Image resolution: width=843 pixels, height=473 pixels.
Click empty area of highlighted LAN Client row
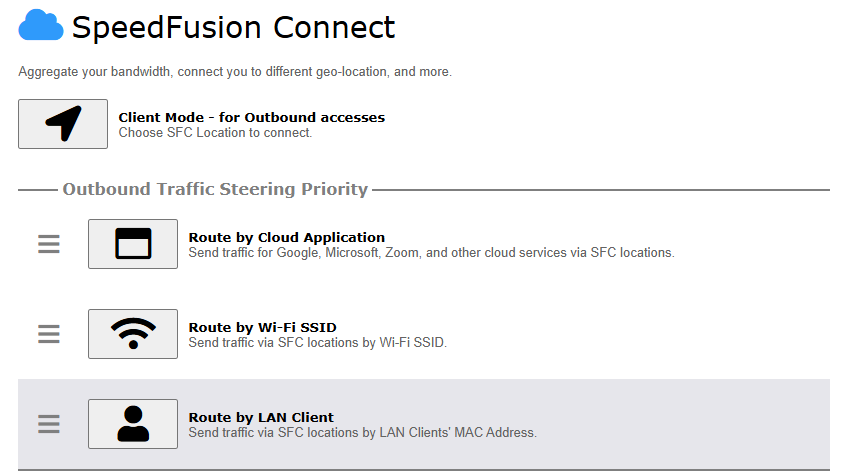tap(683, 424)
